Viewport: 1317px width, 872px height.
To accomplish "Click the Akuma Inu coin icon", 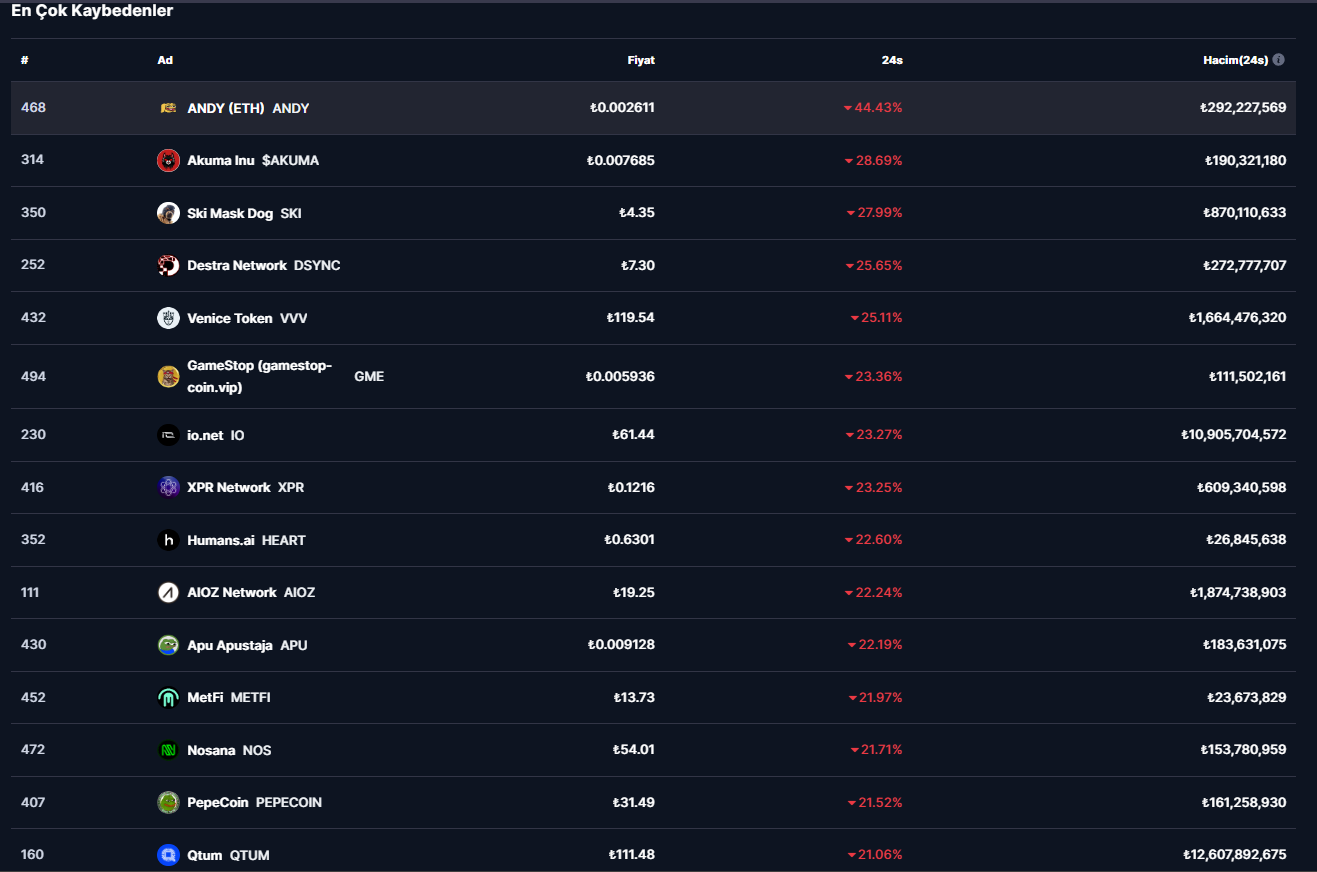I will pos(168,160).
